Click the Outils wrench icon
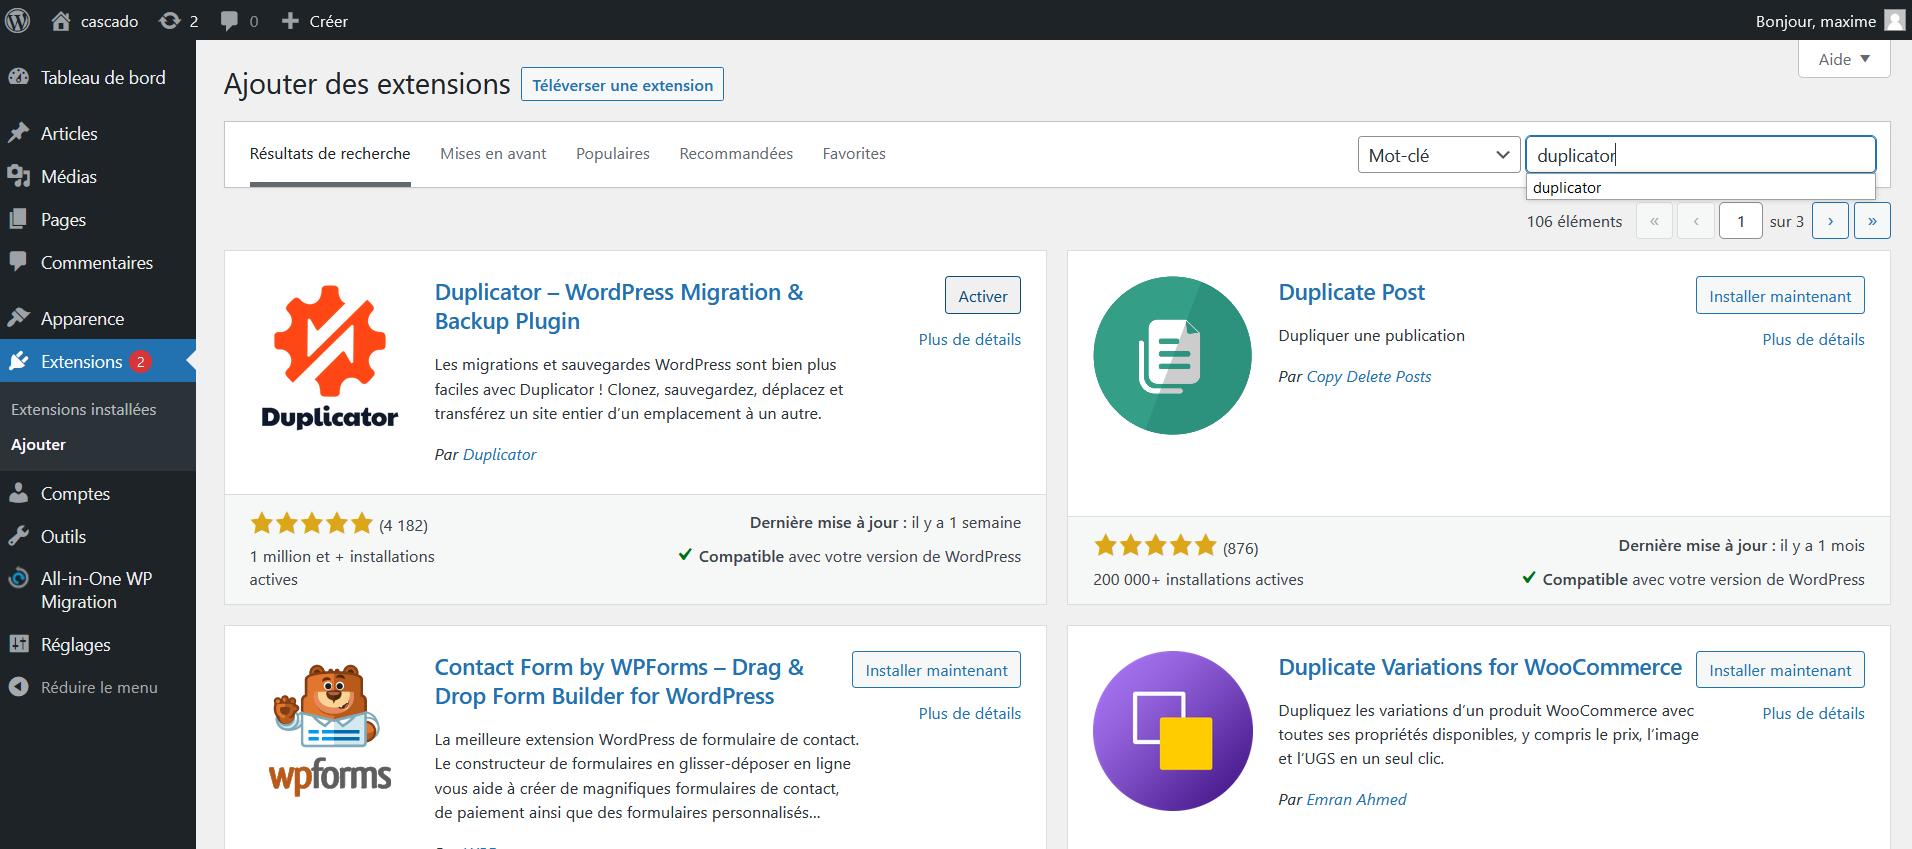 18,536
